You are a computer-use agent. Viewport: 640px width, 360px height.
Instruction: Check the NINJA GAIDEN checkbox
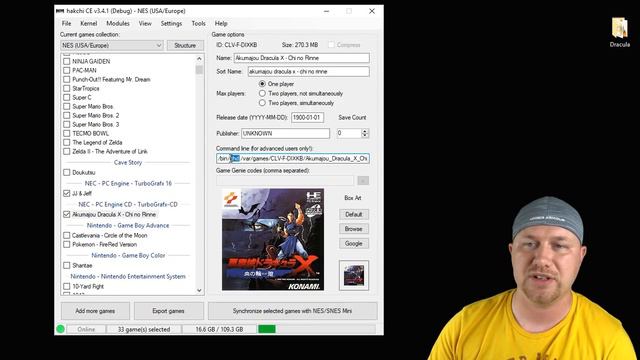(x=67, y=61)
